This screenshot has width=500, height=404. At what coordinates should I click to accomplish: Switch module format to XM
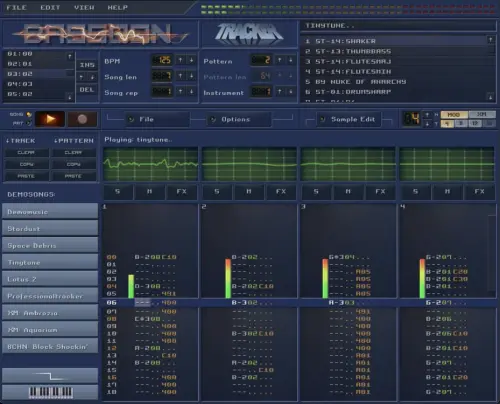click(482, 115)
